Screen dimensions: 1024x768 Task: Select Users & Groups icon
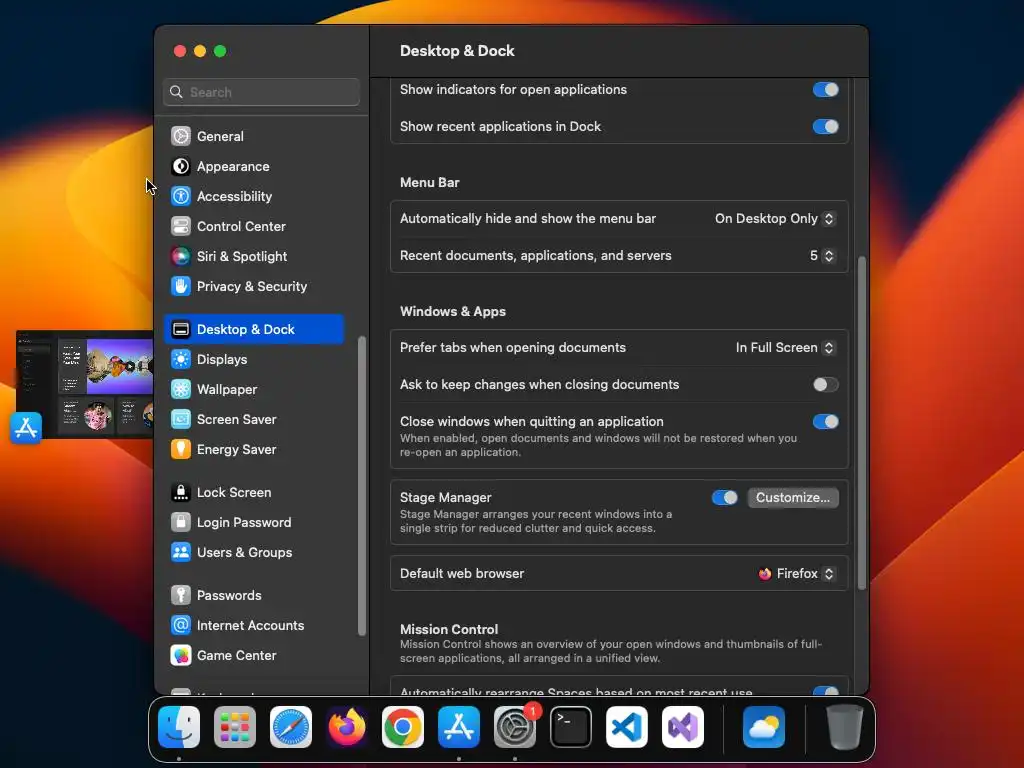(x=181, y=552)
